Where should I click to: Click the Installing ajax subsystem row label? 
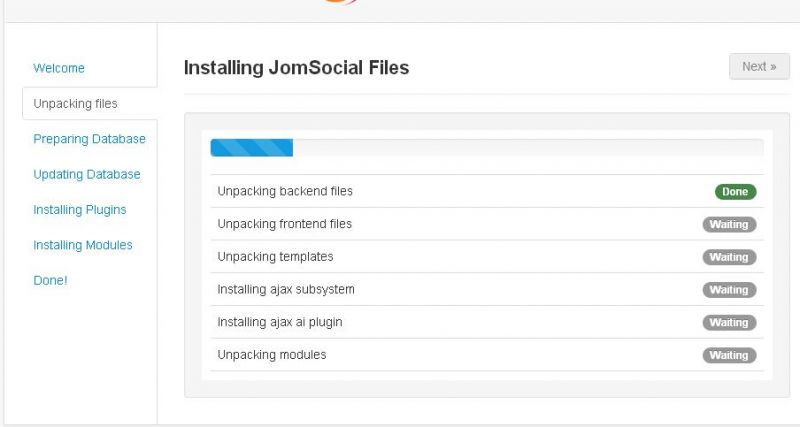tap(286, 289)
